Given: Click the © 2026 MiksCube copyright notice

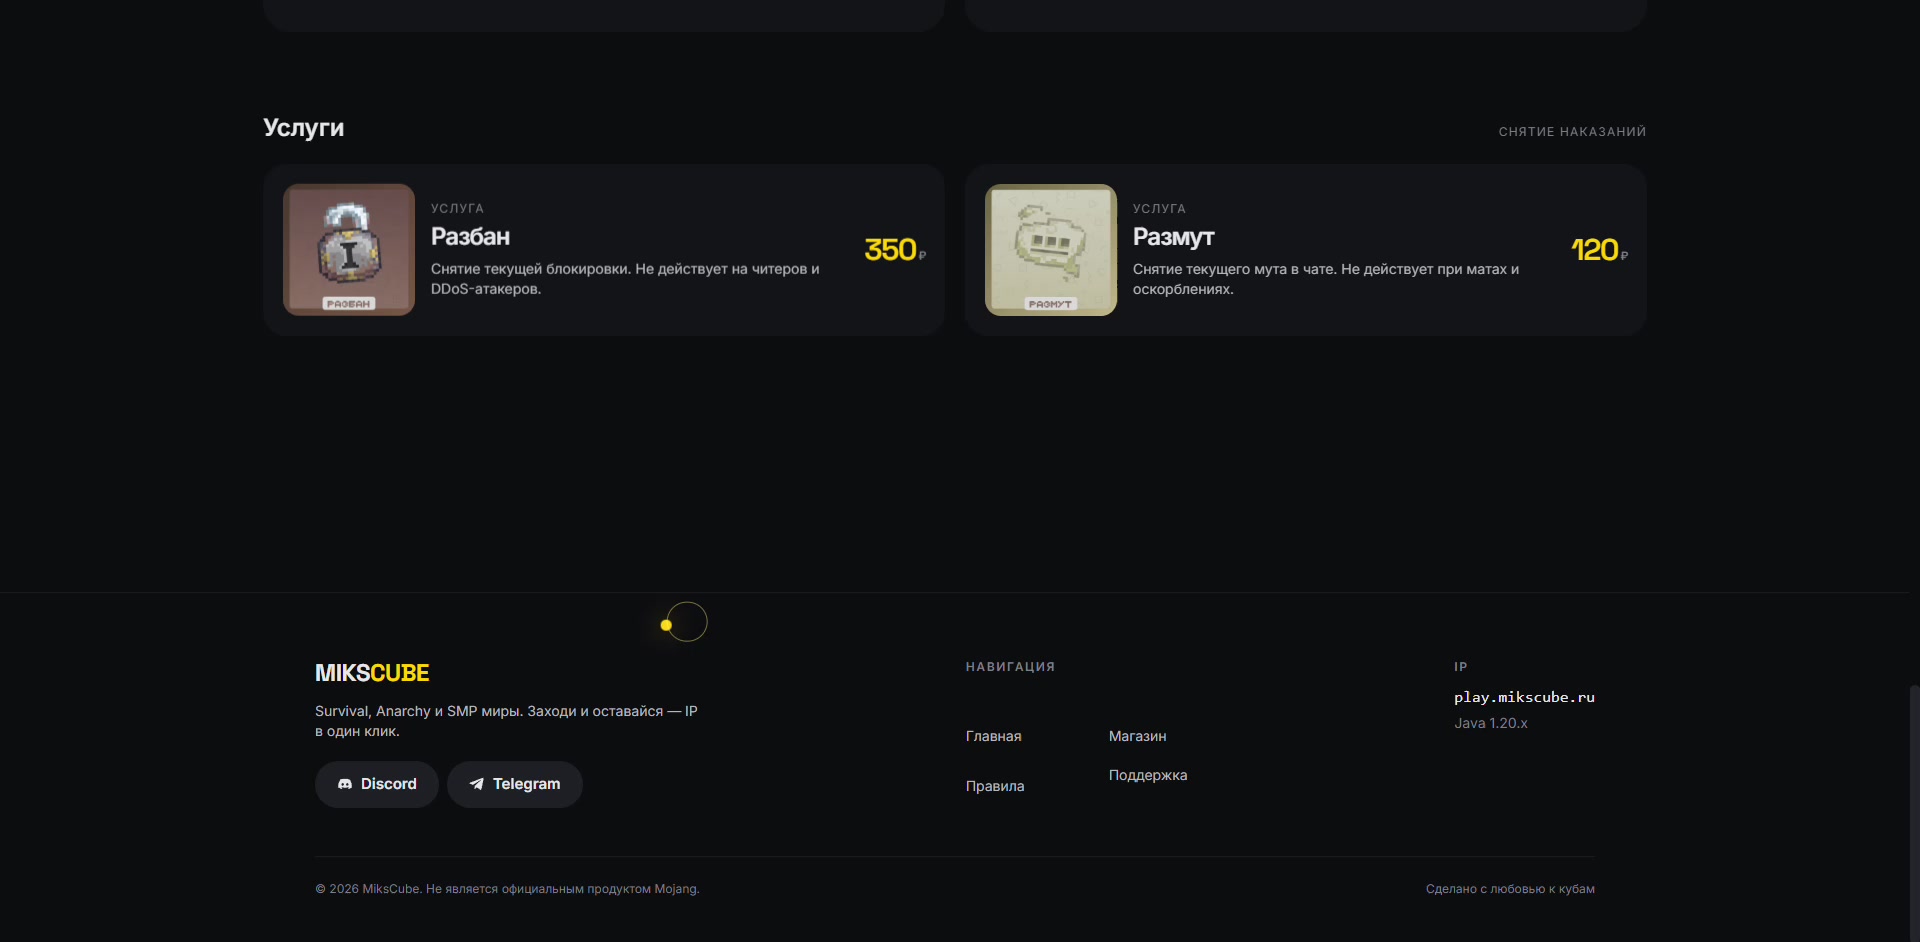Looking at the screenshot, I should point(507,889).
